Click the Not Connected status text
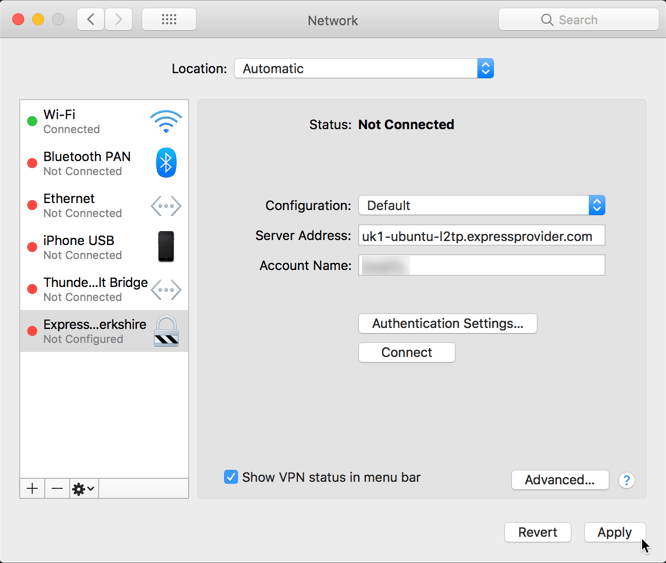Image resolution: width=666 pixels, height=563 pixels. (406, 124)
